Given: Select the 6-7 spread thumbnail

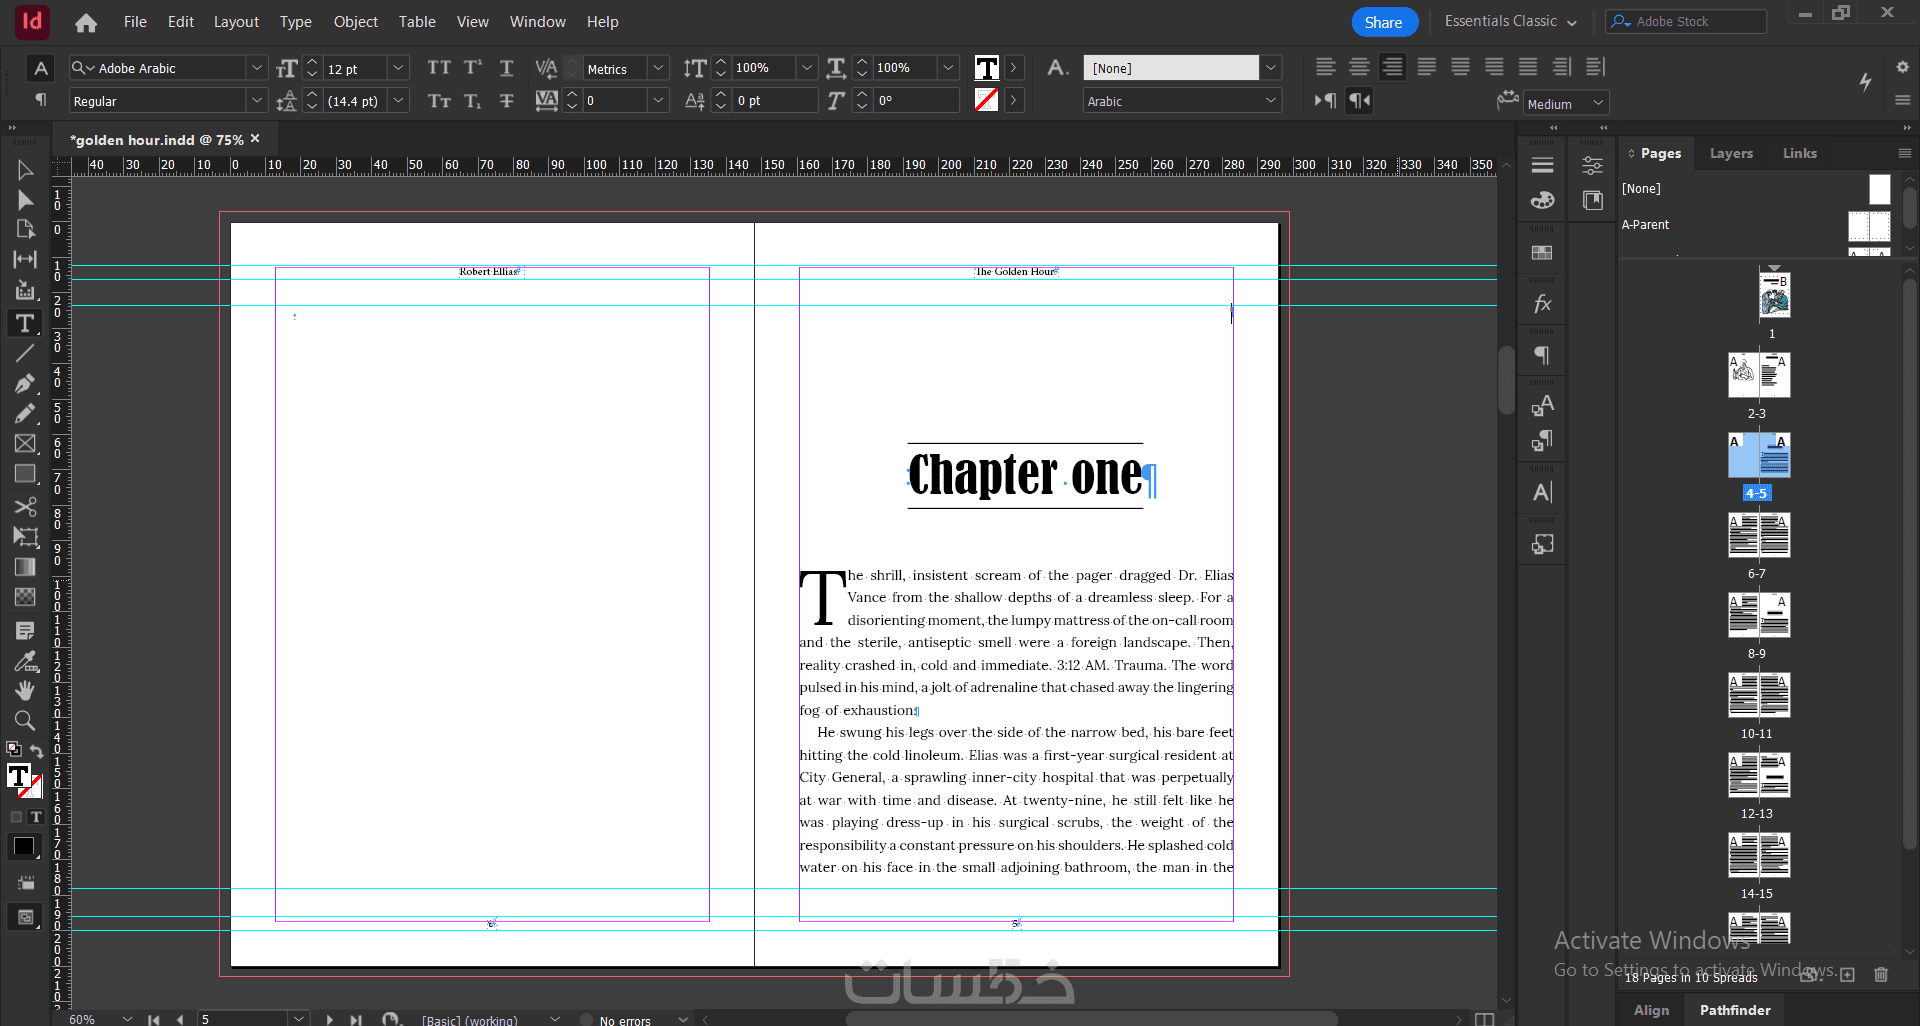Looking at the screenshot, I should [x=1758, y=535].
